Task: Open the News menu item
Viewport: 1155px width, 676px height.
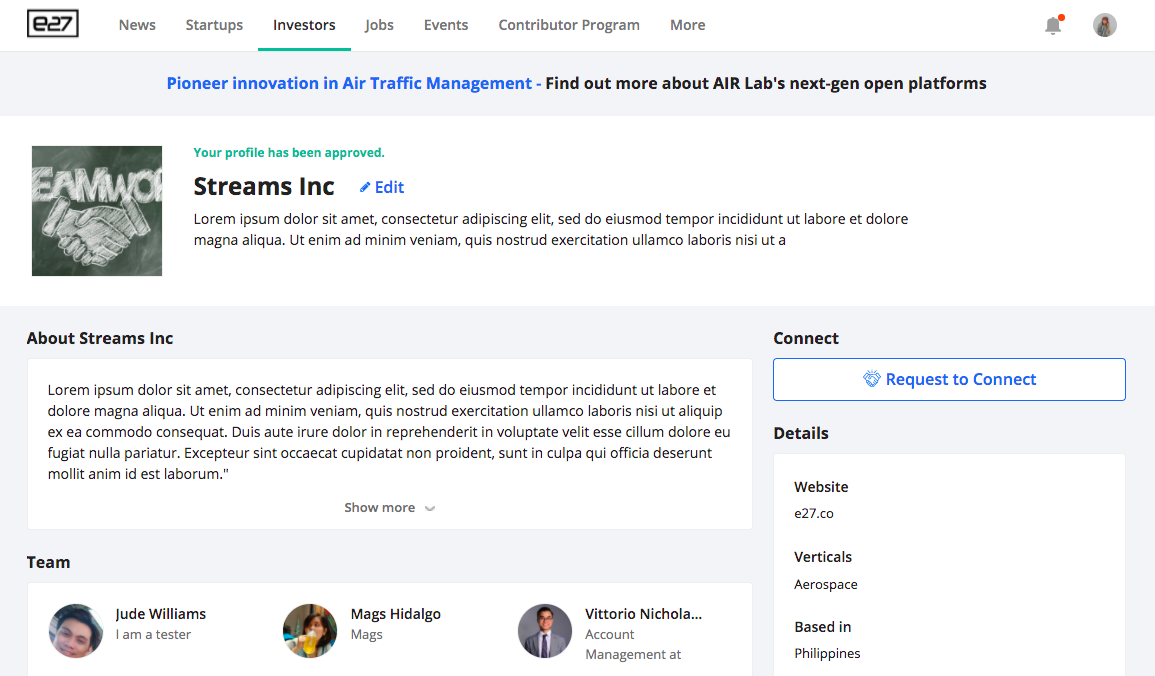Action: pyautogui.click(x=137, y=25)
